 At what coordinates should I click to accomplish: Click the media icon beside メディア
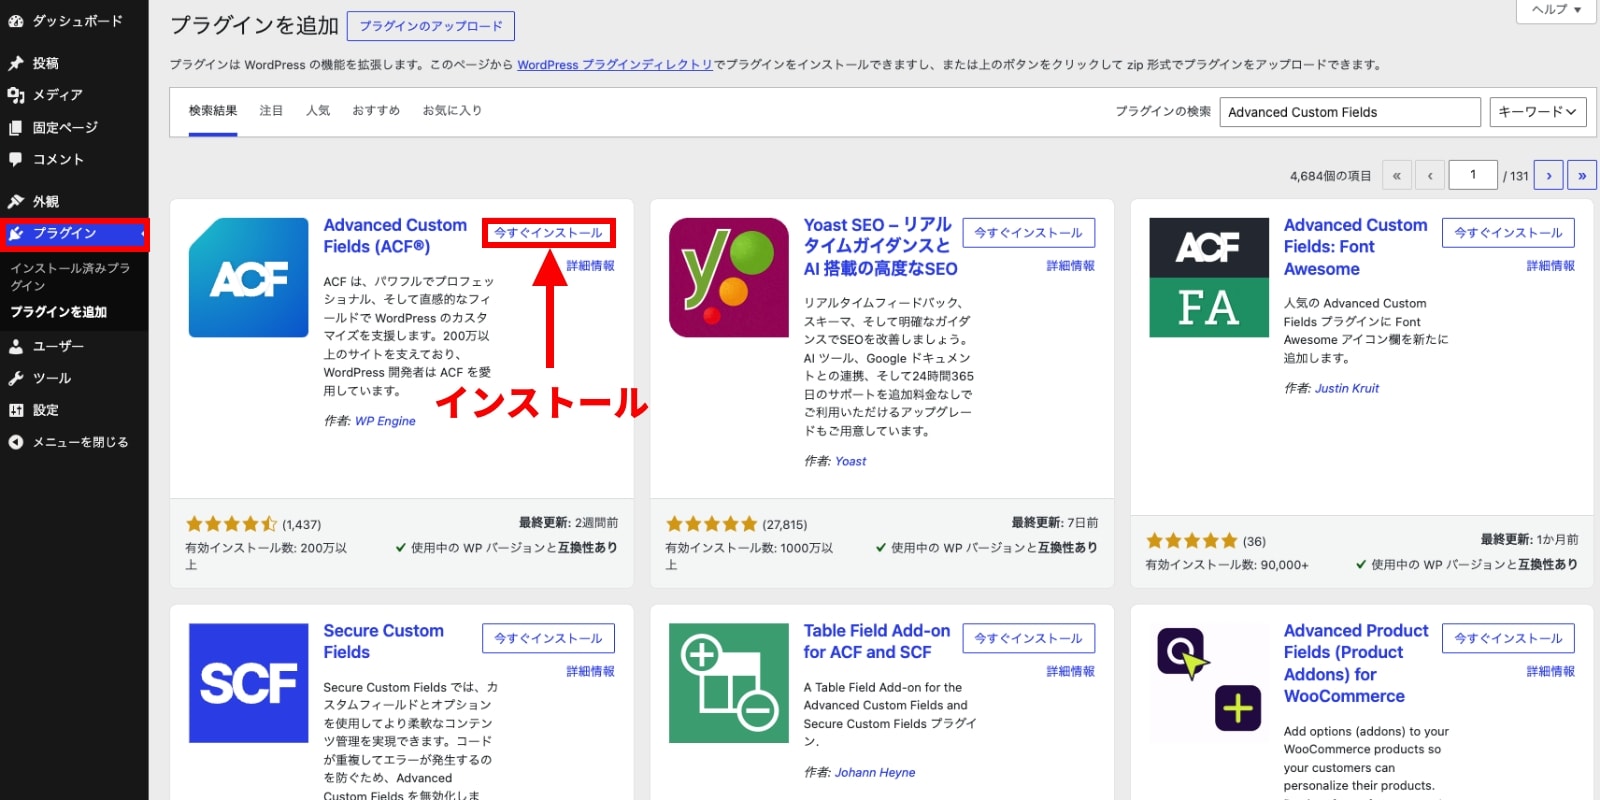16,95
